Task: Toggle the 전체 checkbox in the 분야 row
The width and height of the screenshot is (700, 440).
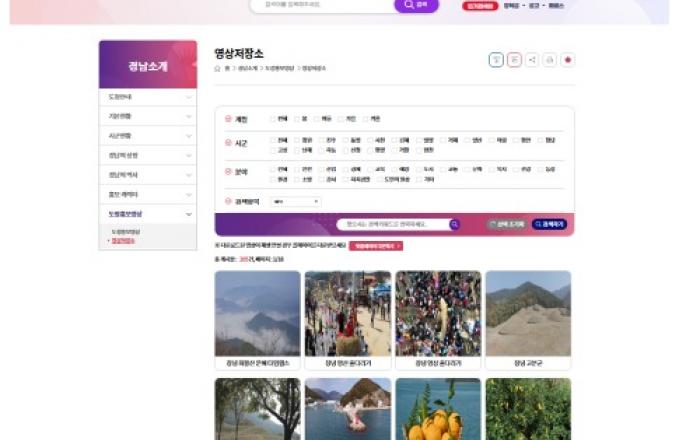Action: (x=274, y=169)
